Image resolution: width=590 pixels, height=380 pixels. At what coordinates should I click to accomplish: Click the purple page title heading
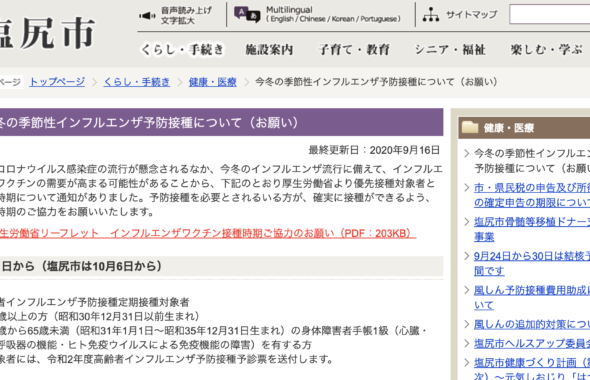pyautogui.click(x=222, y=122)
